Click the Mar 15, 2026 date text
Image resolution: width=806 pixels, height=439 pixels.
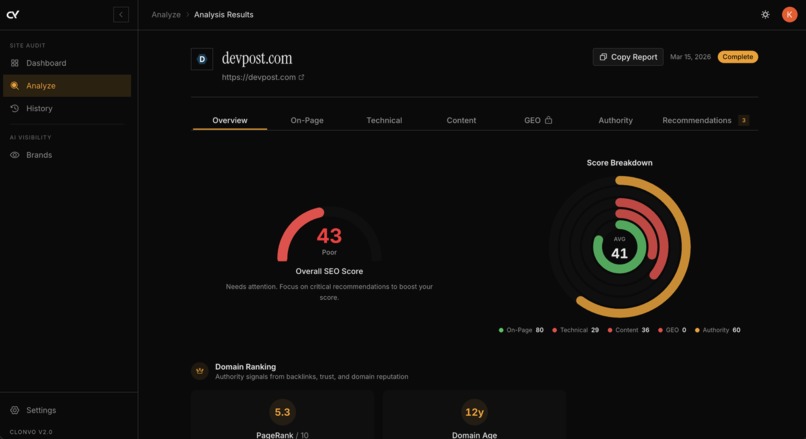(x=690, y=57)
